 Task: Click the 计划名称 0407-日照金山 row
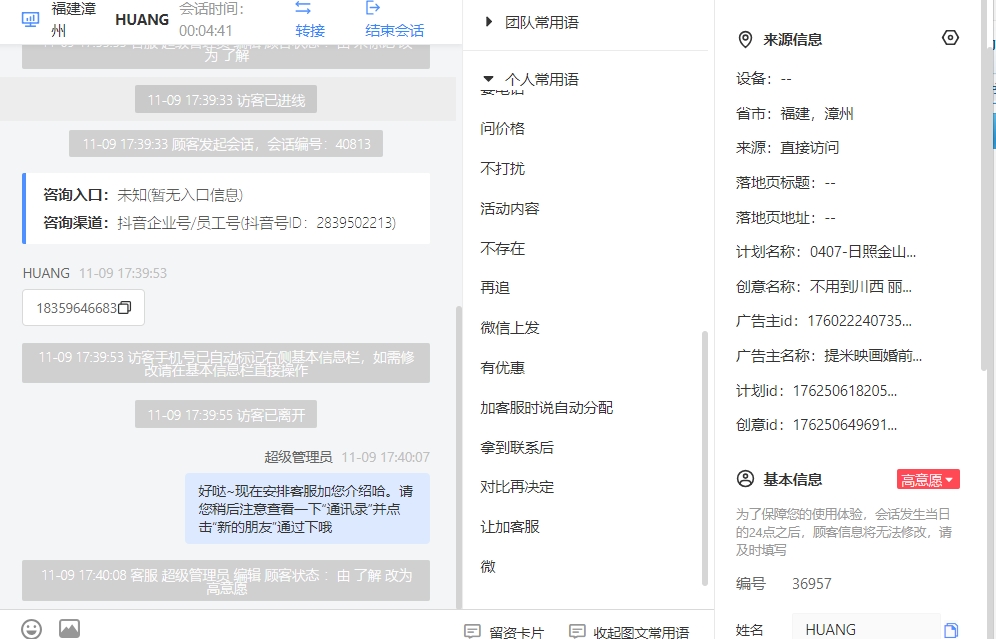tap(826, 252)
